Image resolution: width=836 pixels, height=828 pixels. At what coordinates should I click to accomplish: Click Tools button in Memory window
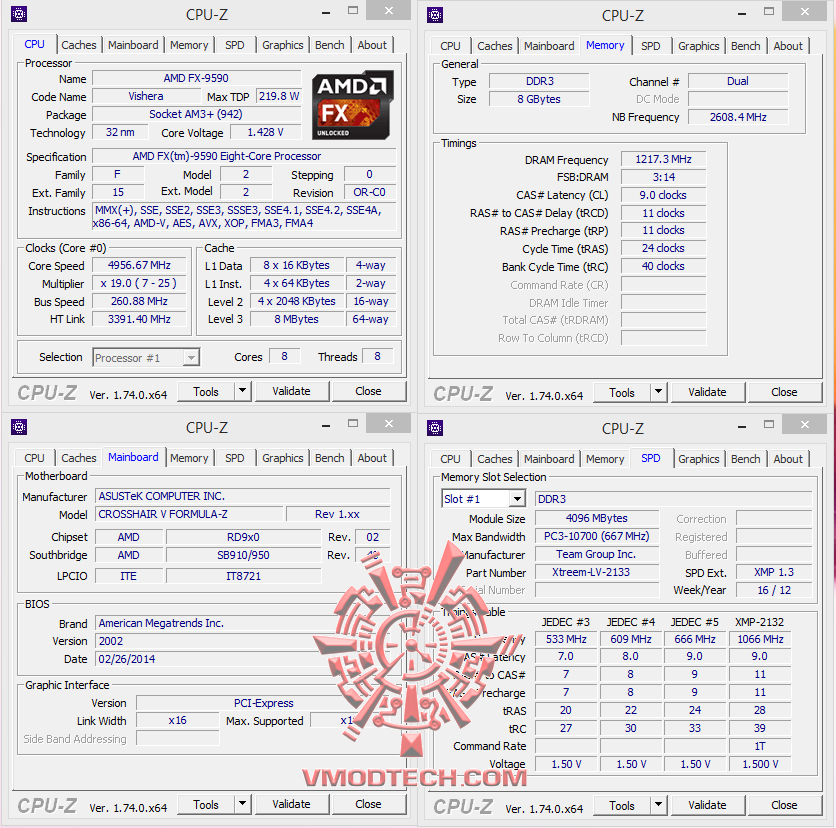622,392
